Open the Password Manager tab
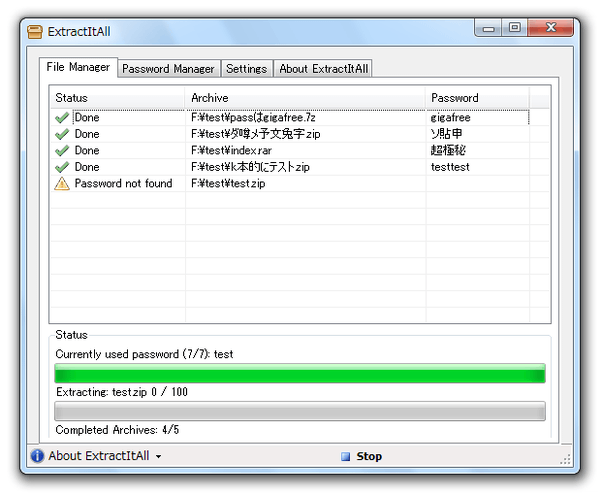This screenshot has width=602, height=496. pyautogui.click(x=168, y=69)
